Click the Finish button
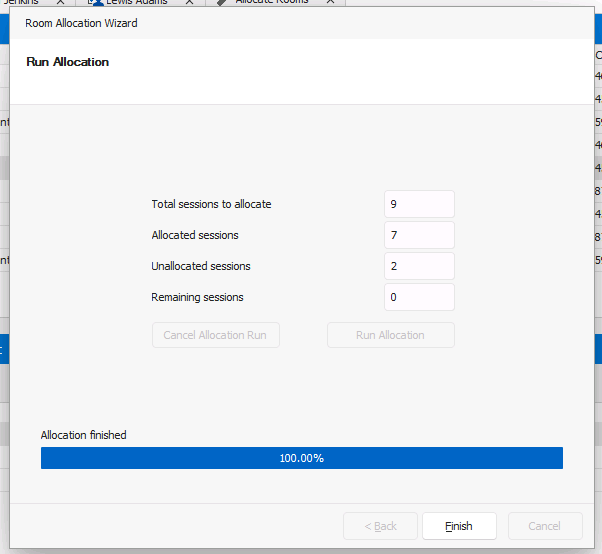 [458, 526]
